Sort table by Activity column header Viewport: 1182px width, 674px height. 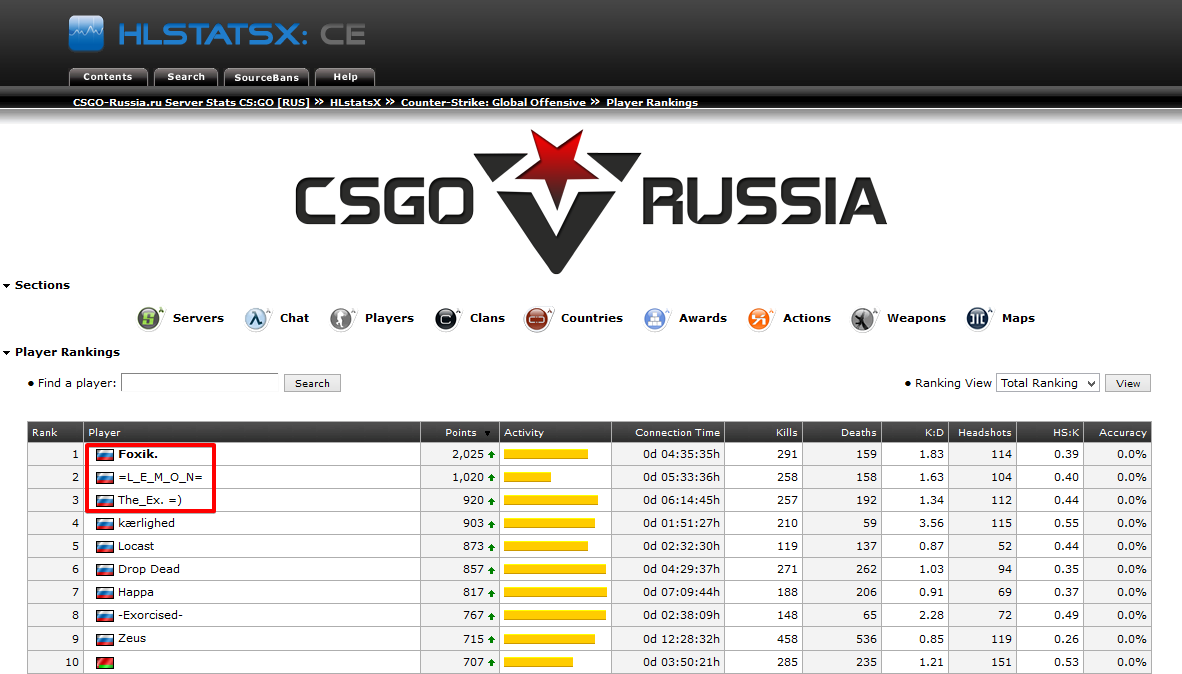(x=524, y=433)
